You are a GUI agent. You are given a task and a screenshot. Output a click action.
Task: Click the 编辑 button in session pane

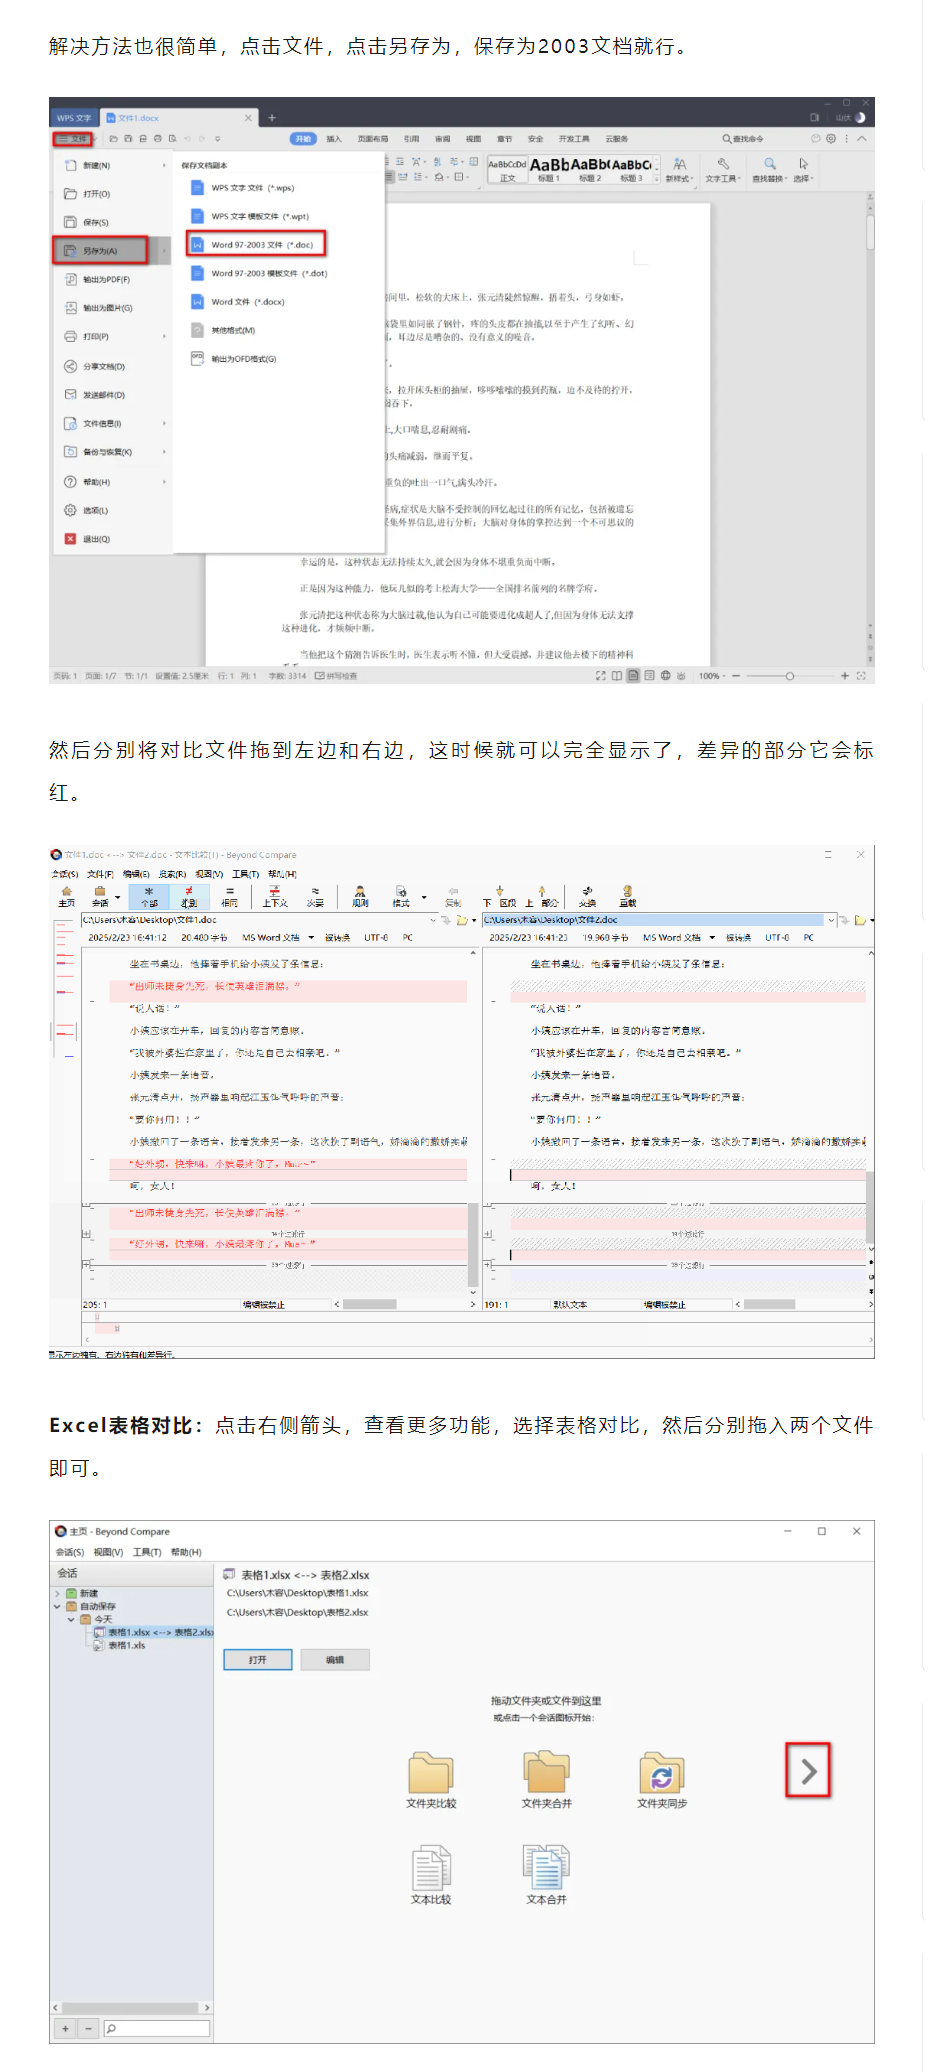[335, 1660]
